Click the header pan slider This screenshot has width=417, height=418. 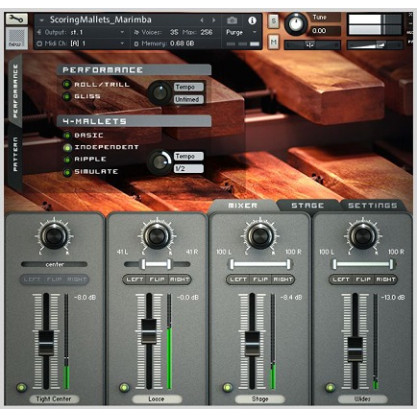click(312, 45)
